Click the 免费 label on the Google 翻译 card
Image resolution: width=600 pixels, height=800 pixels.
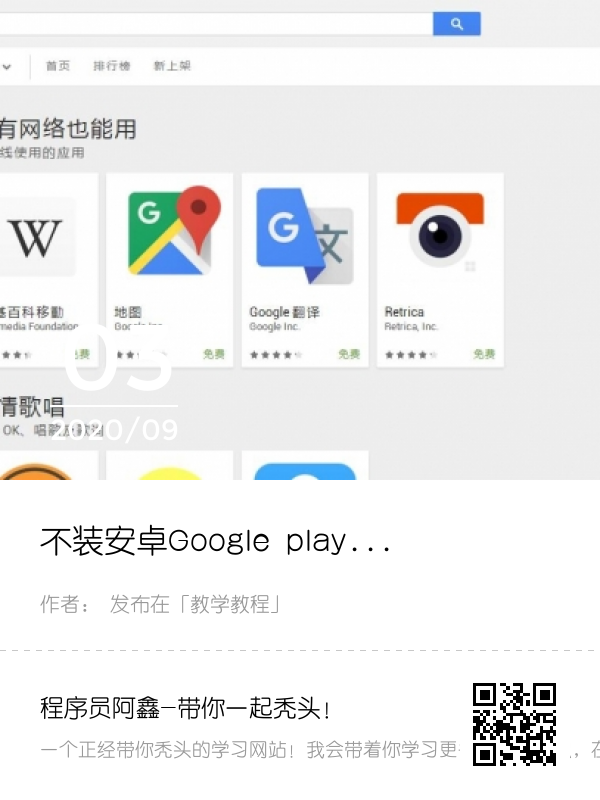point(349,354)
